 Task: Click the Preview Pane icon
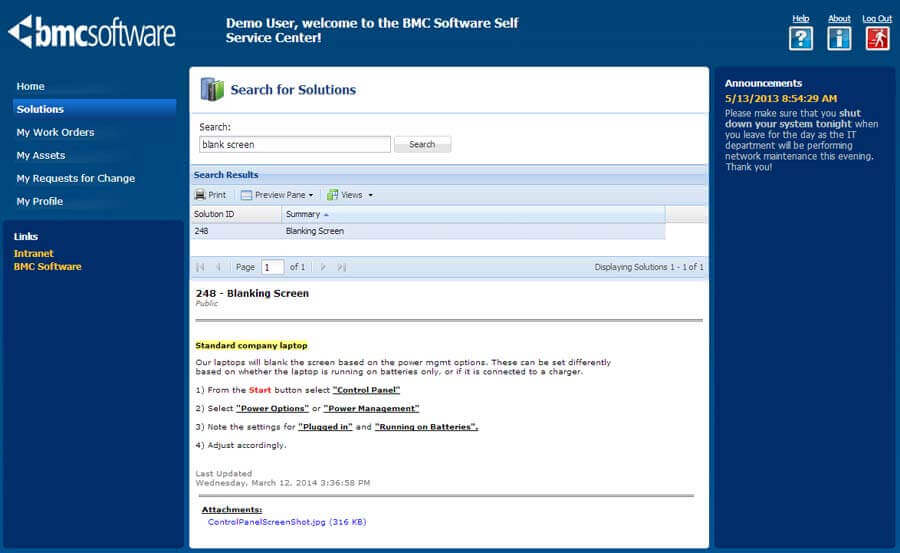click(x=246, y=195)
